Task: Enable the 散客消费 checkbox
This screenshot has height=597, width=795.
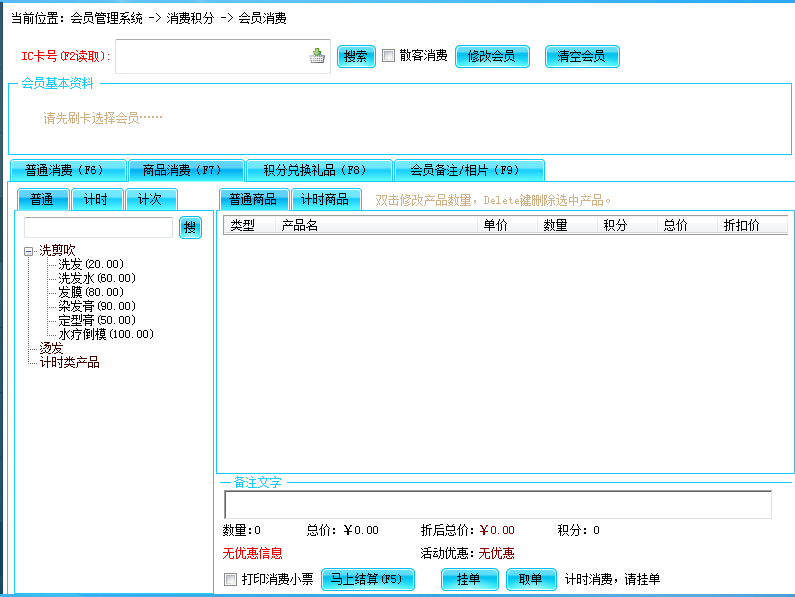Action: tap(388, 56)
